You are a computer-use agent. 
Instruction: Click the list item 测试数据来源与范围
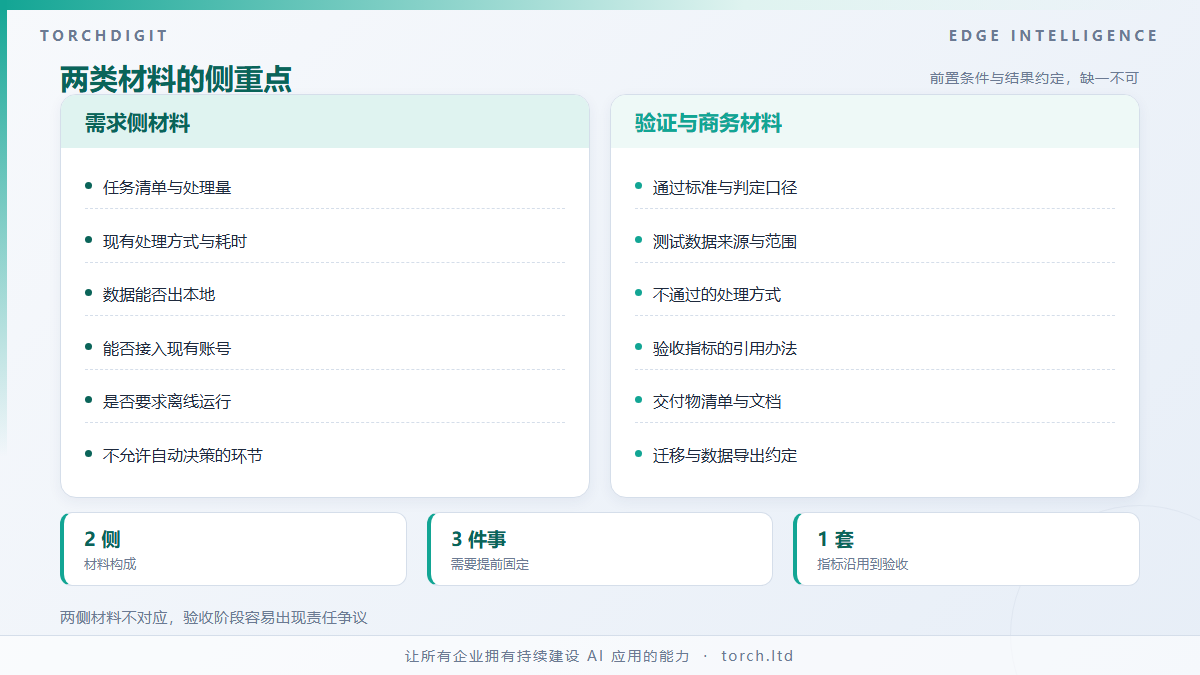coord(725,241)
